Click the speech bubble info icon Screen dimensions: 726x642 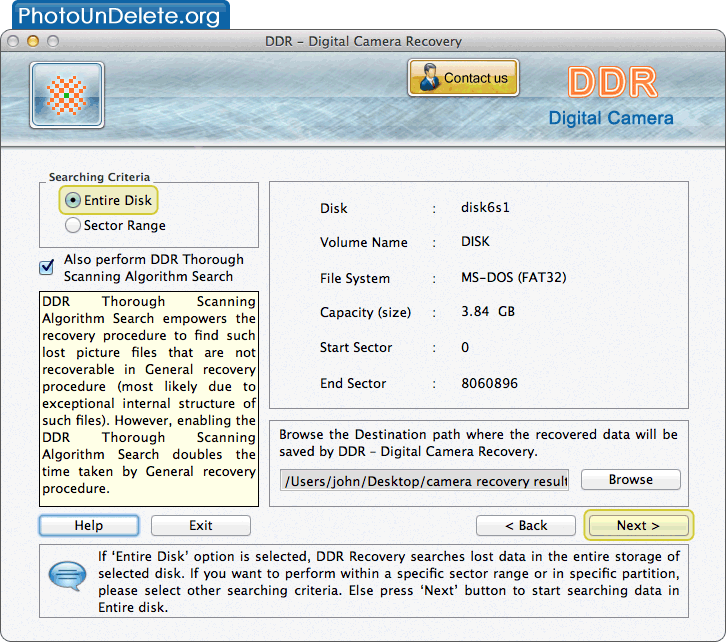click(68, 576)
